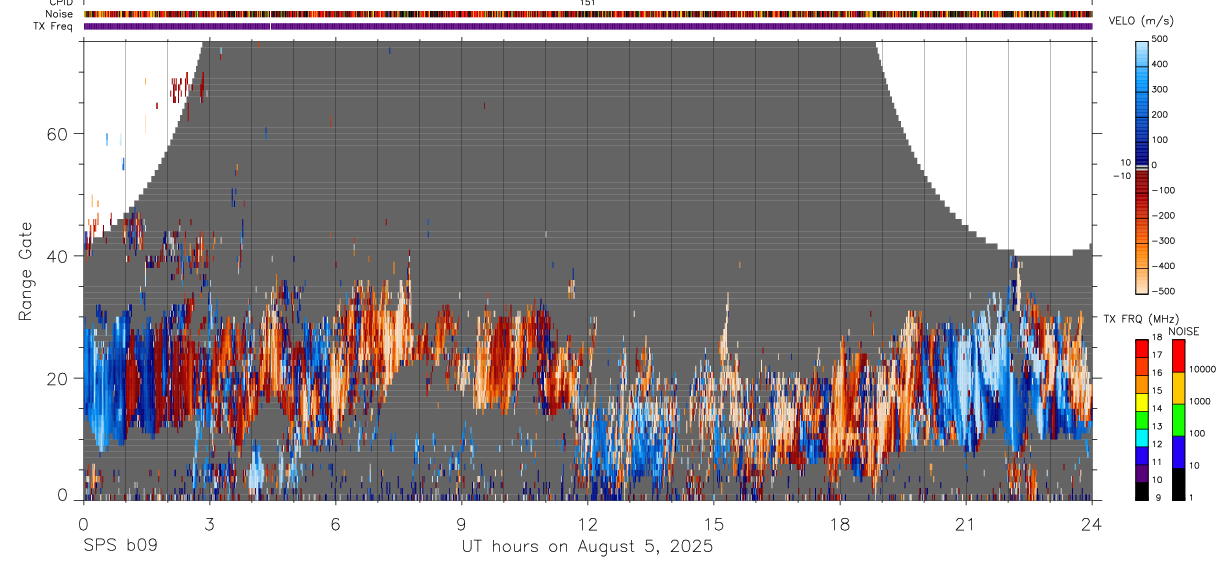Click the "Noise" row label at top left

pos(59,14)
